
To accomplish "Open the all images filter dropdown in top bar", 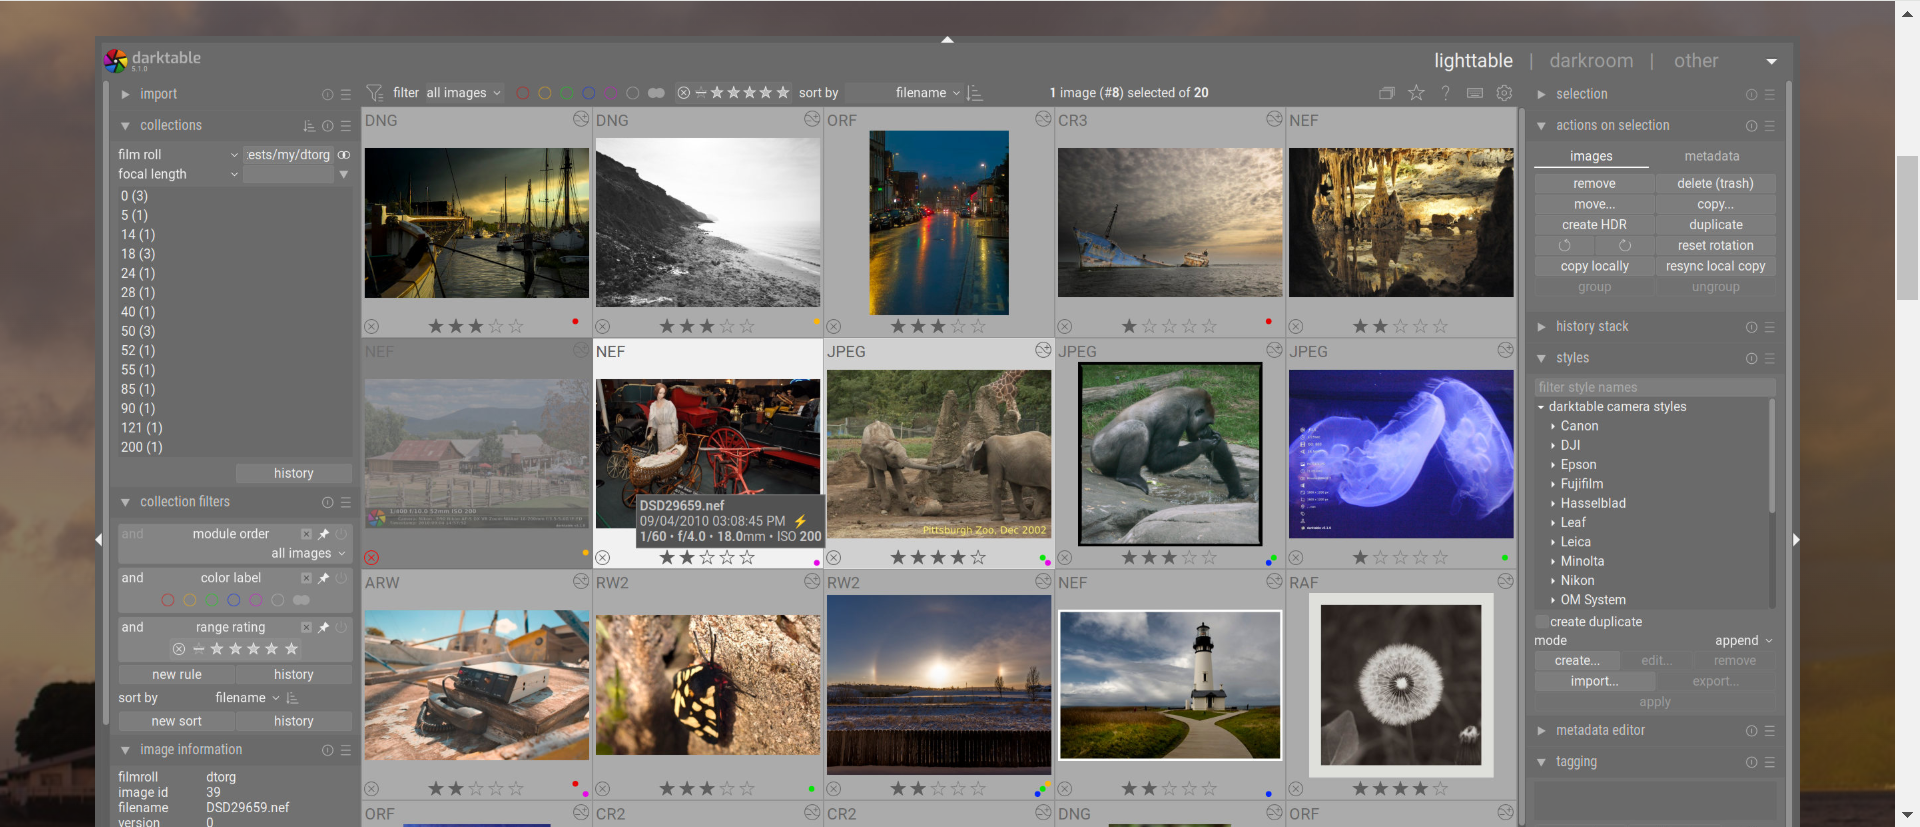I will pos(463,93).
